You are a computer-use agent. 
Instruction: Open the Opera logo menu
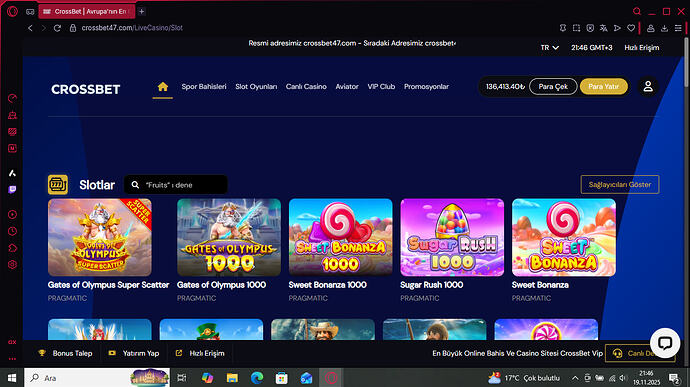click(x=12, y=11)
